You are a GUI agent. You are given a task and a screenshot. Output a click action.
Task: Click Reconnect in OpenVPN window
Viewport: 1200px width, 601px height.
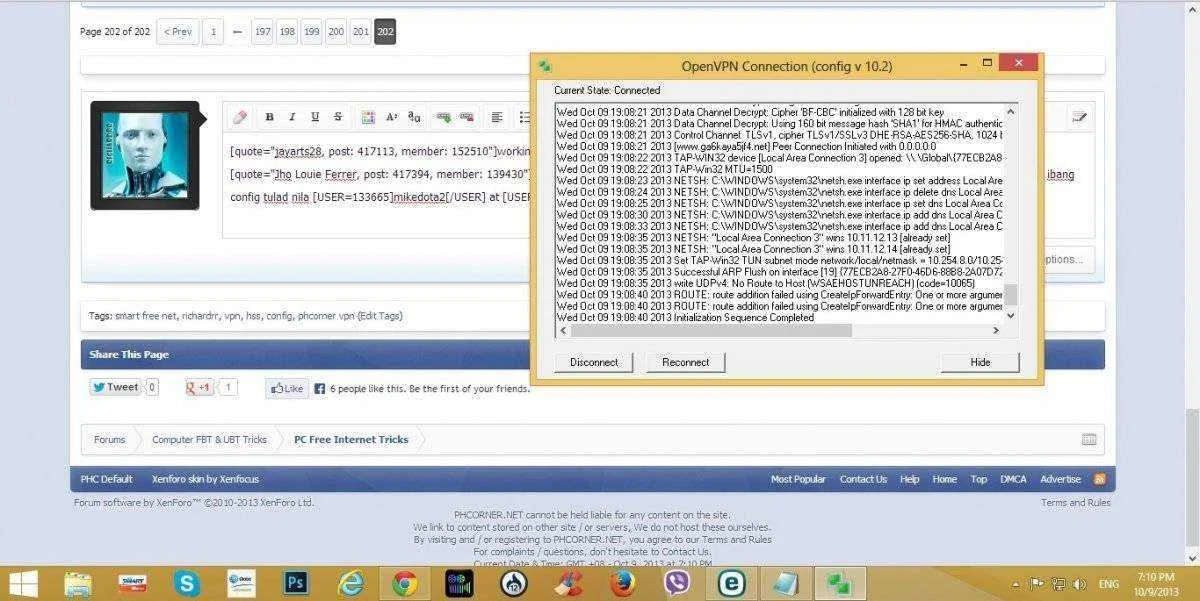tap(685, 362)
